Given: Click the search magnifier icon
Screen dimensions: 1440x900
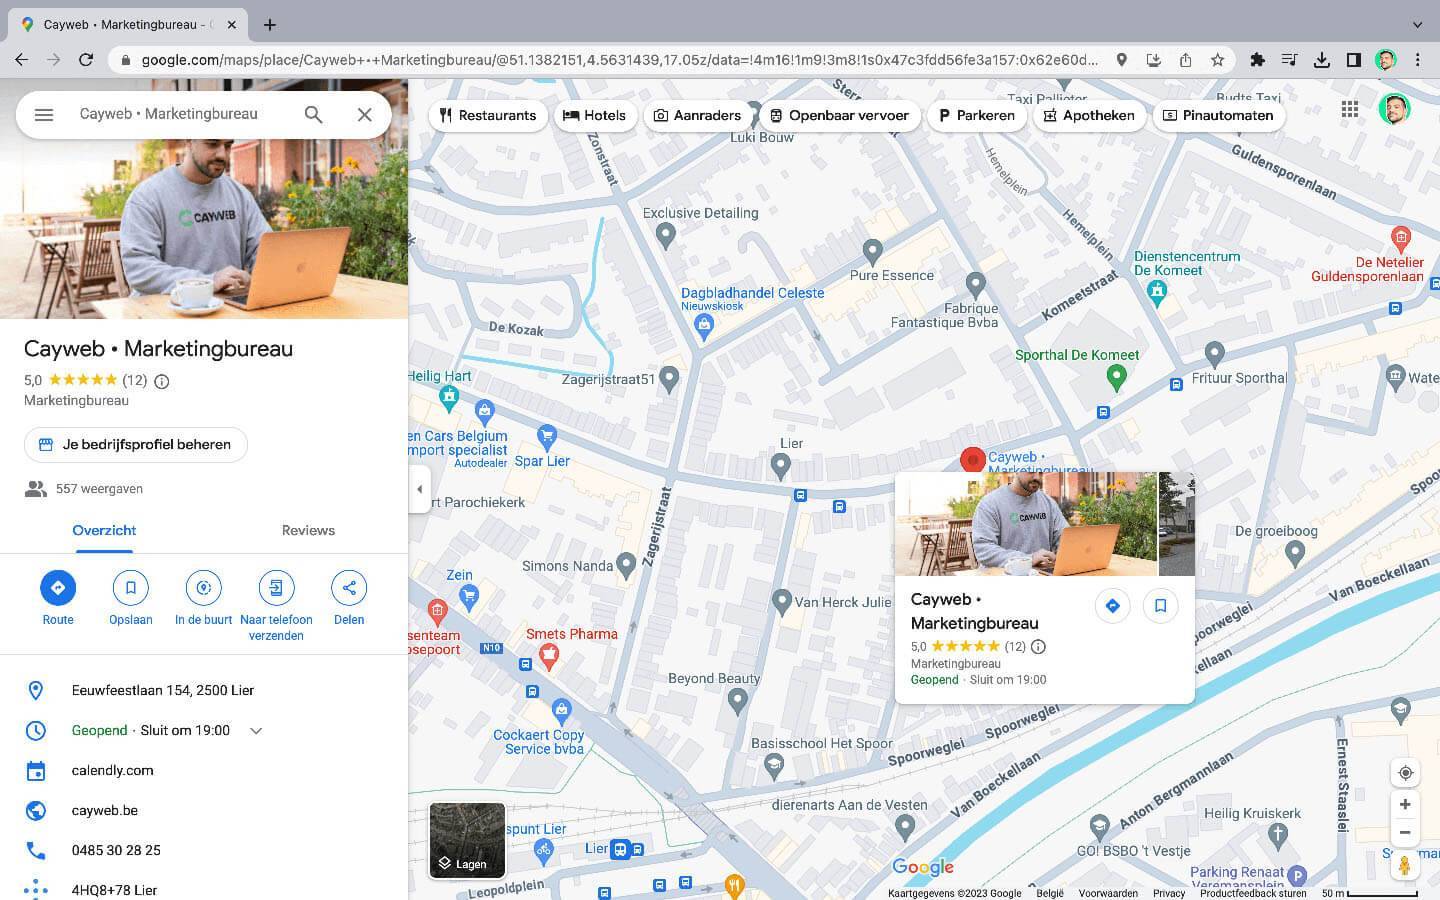Looking at the screenshot, I should (313, 114).
